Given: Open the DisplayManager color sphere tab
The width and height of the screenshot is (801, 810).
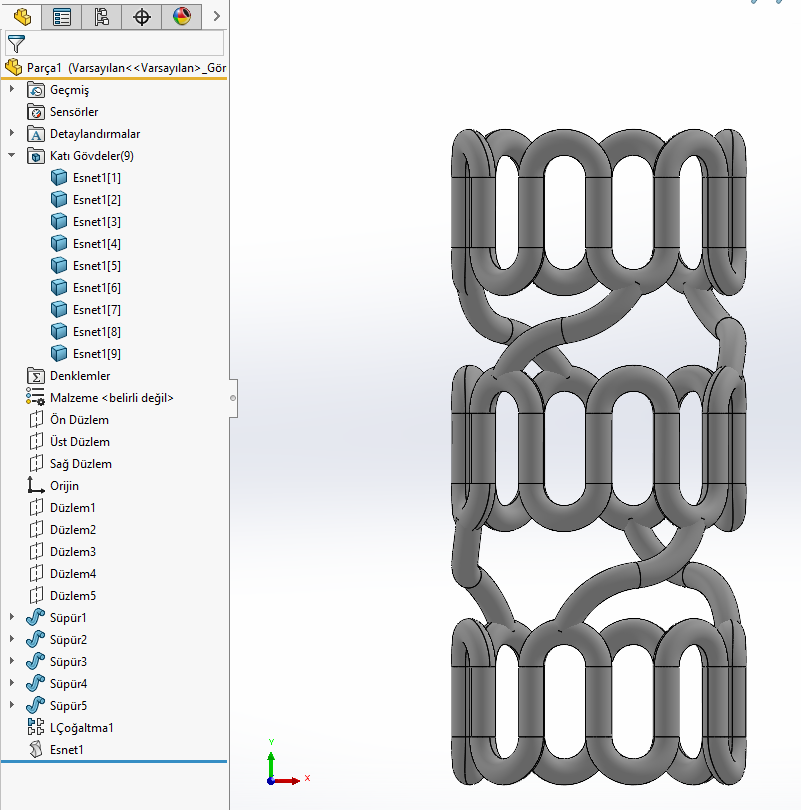Looking at the screenshot, I should tap(181, 16).
